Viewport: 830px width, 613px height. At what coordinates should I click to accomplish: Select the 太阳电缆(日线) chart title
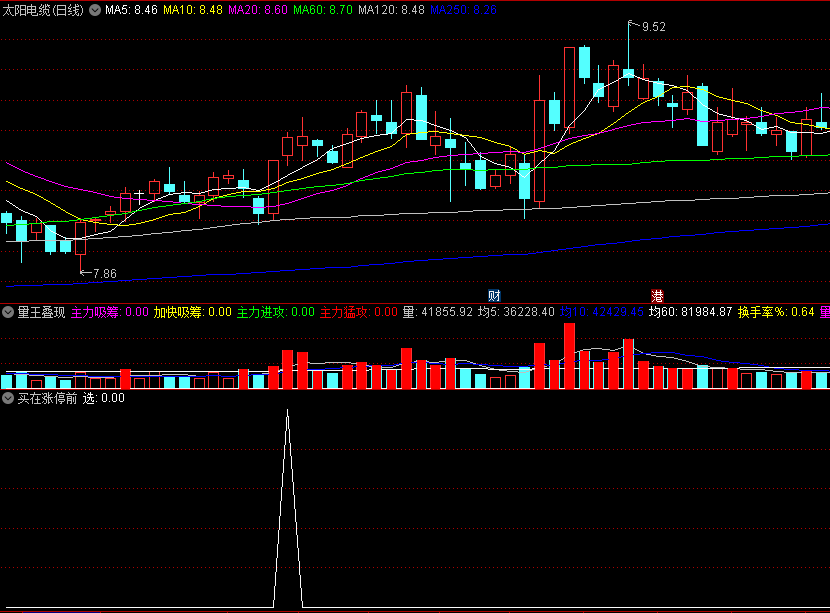[43, 10]
